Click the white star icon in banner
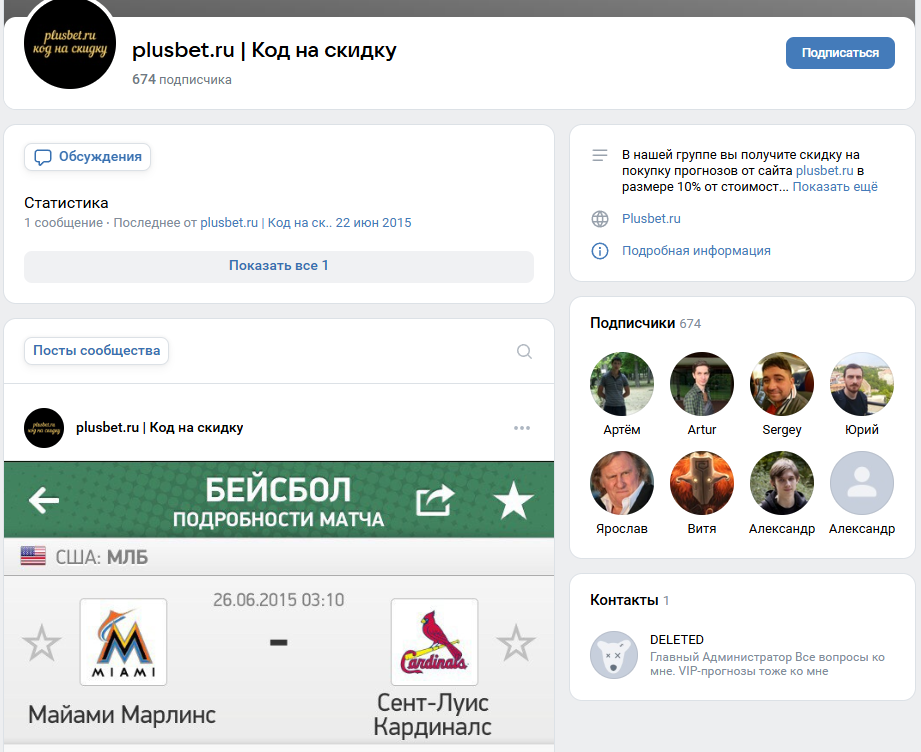921x752 pixels. 513,501
